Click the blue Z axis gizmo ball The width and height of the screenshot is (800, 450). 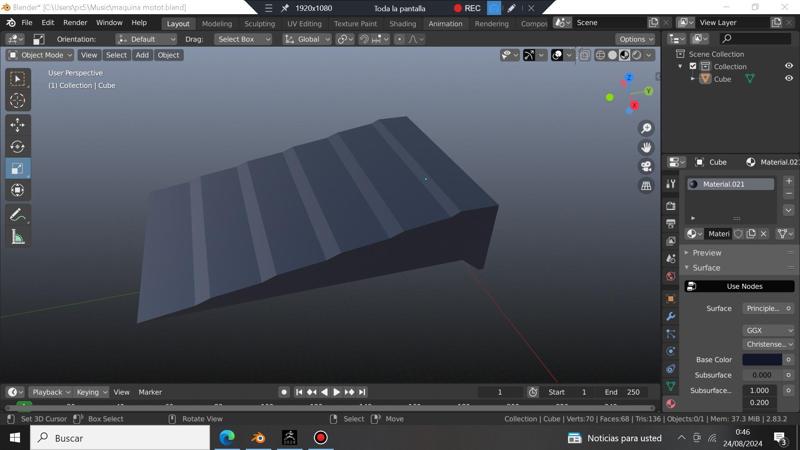click(629, 77)
